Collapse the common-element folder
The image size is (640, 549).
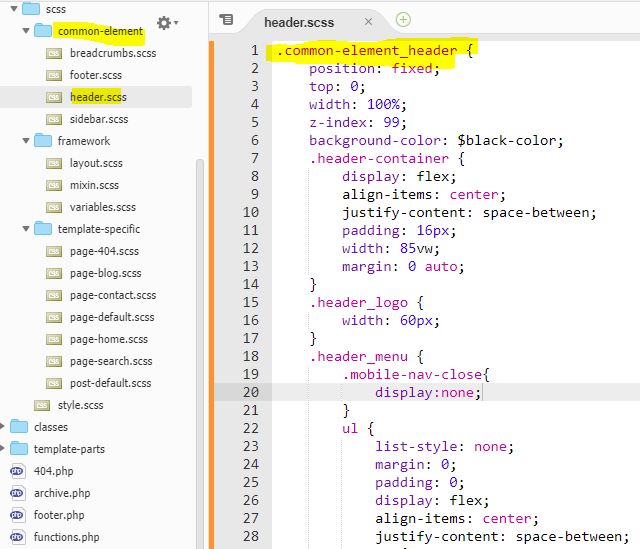[x=25, y=31]
